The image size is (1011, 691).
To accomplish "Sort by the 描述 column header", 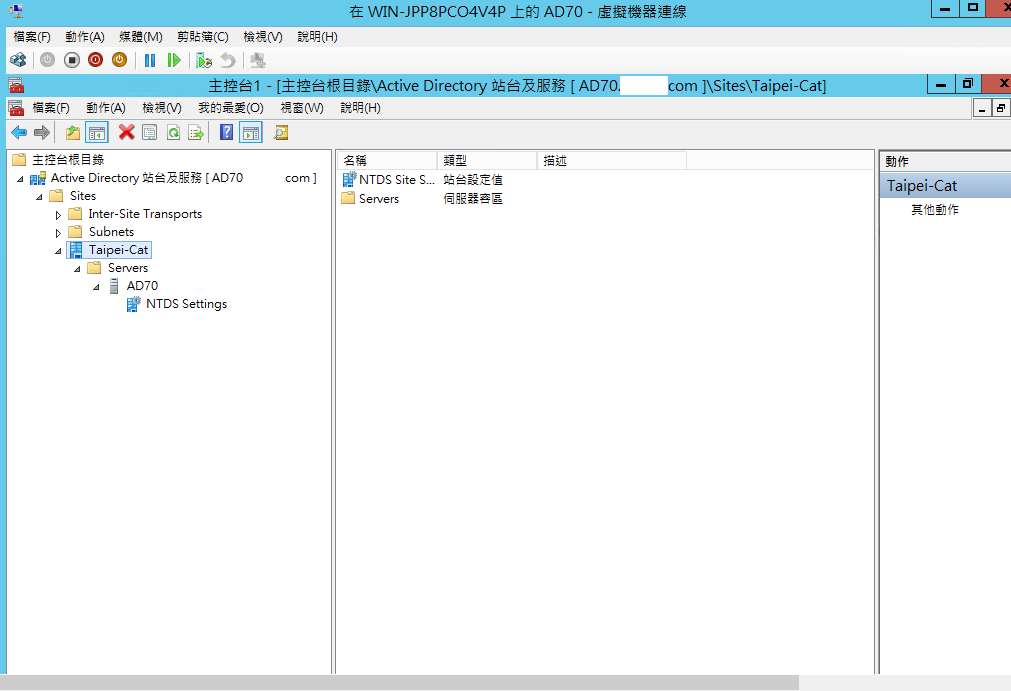I will [611, 161].
